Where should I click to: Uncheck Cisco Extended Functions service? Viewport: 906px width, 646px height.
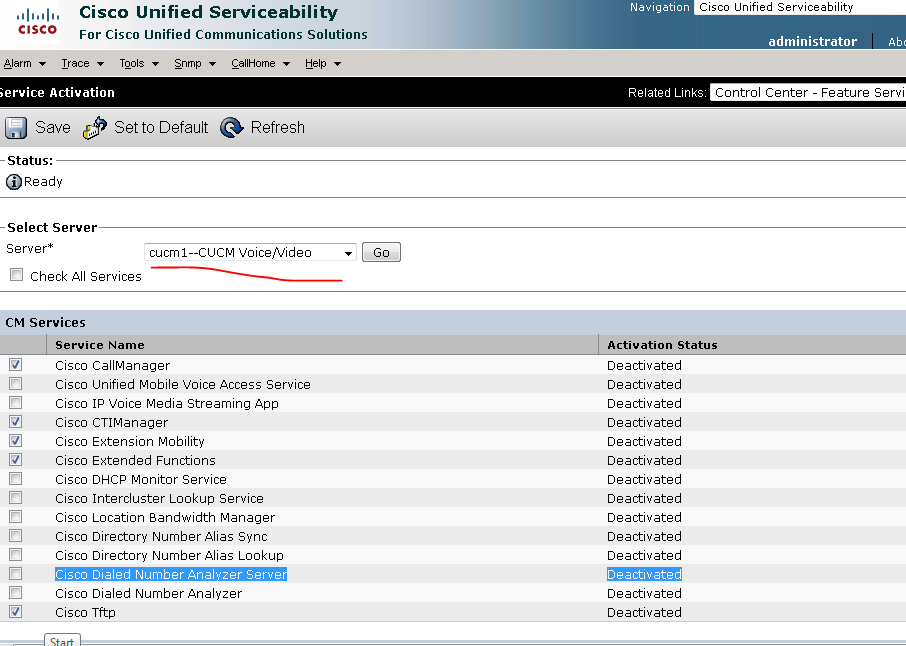16,460
